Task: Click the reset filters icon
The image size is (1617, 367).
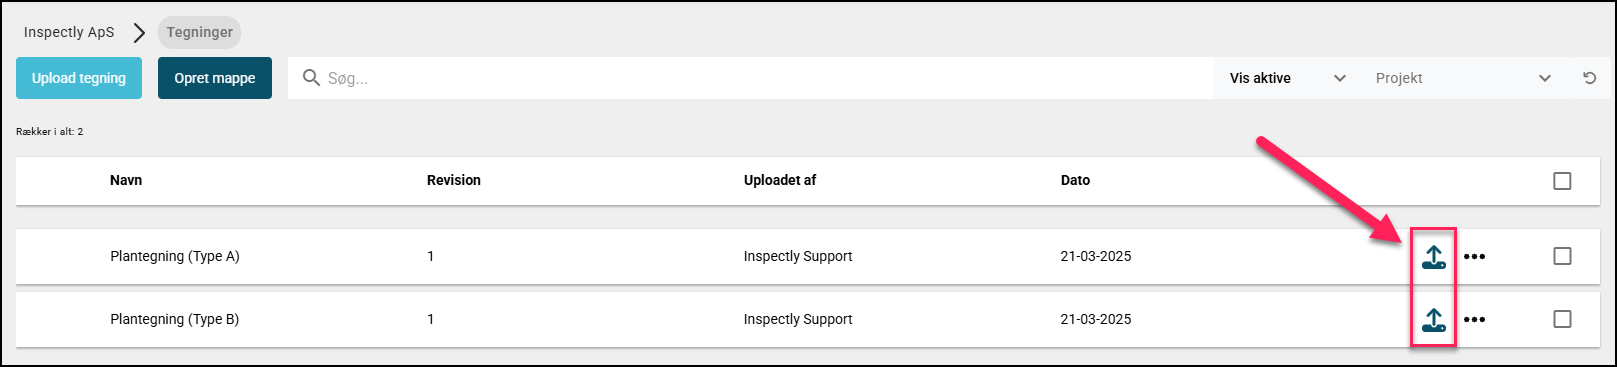Action: click(x=1590, y=78)
